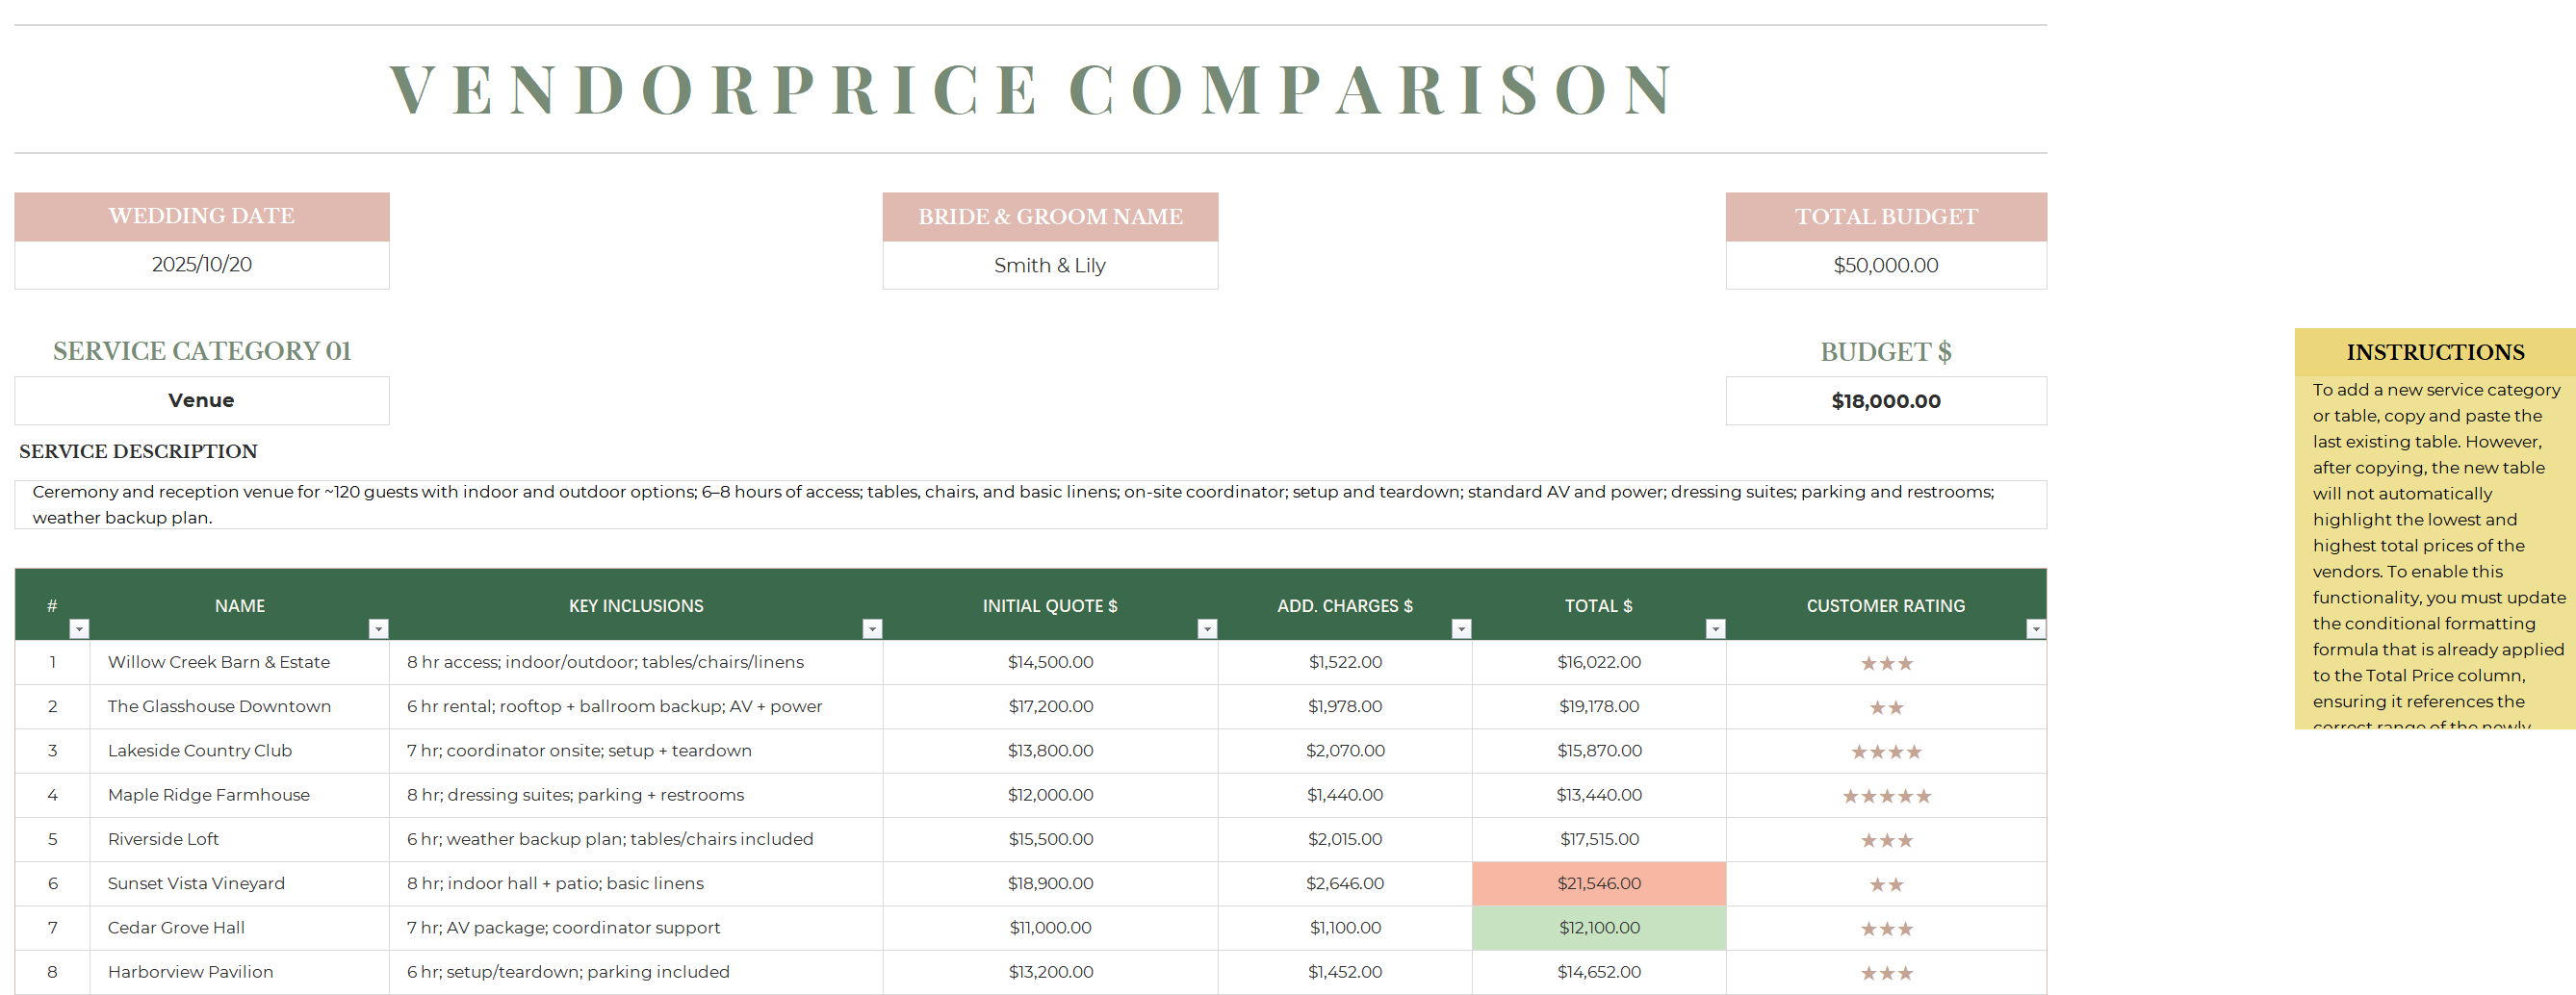Click Riverside Loft three-star rating
Image resolution: width=2576 pixels, height=995 pixels.
1886,840
